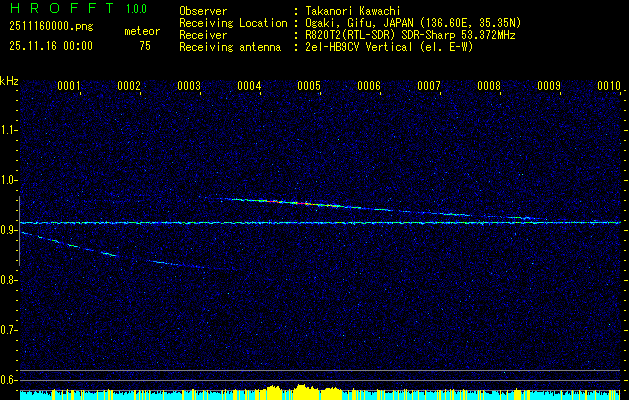Click the Receiving antenna label
Image resolution: width=629 pixels, height=400 pixels.
coord(230,47)
